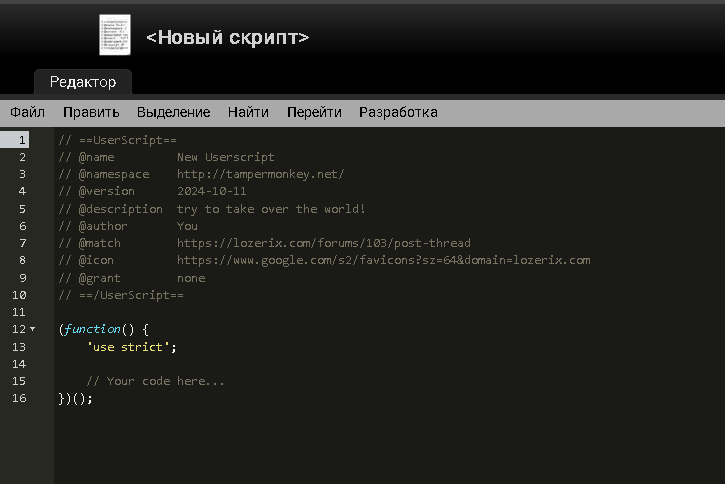The image size is (725, 484).
Task: Place cursor in '// Your code here...' comment
Action: 155,381
